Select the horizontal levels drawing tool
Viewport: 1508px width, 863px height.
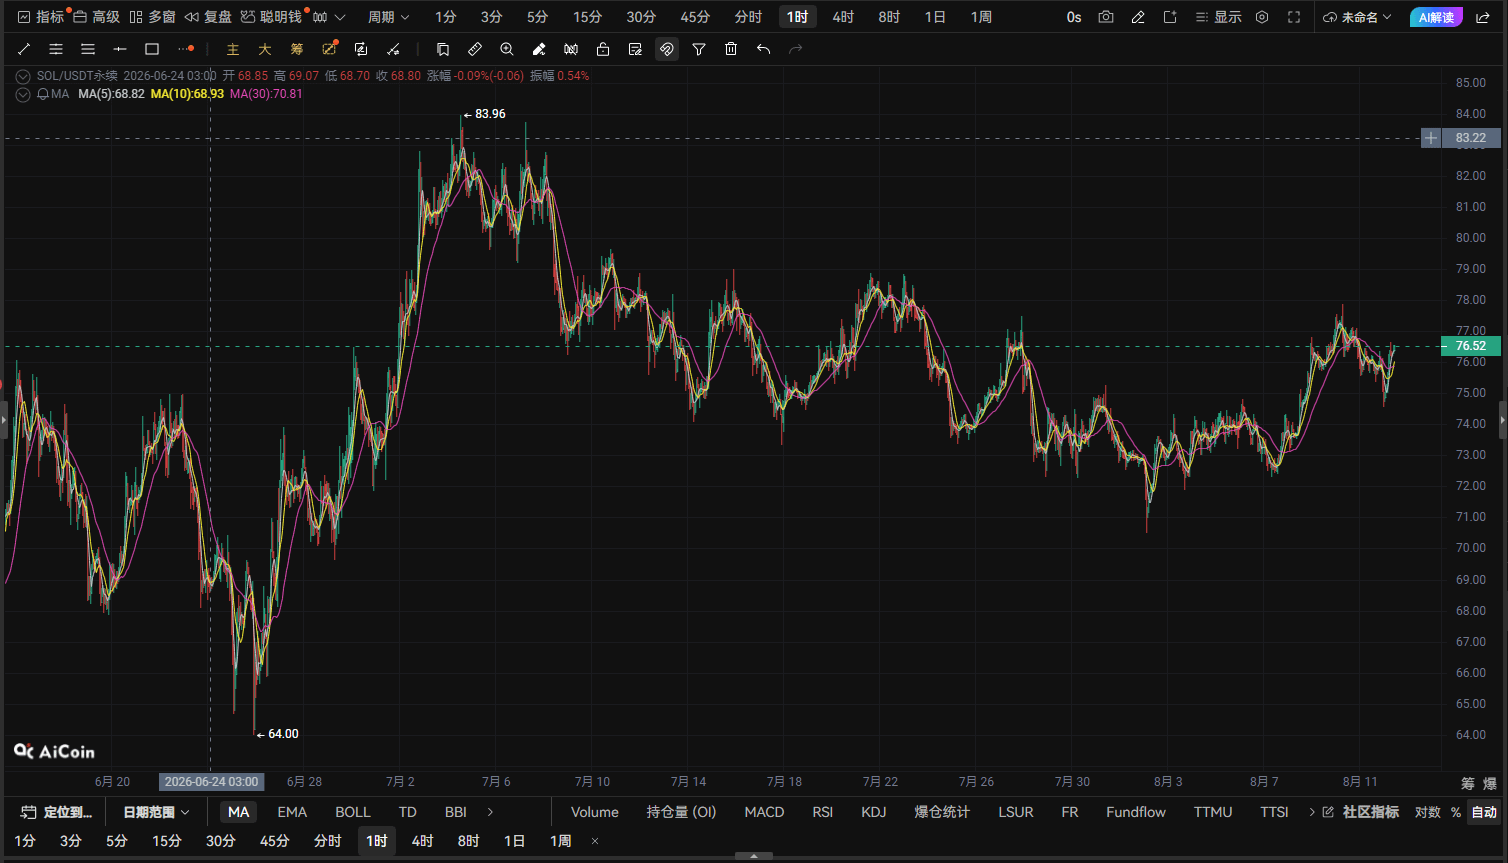coord(88,49)
